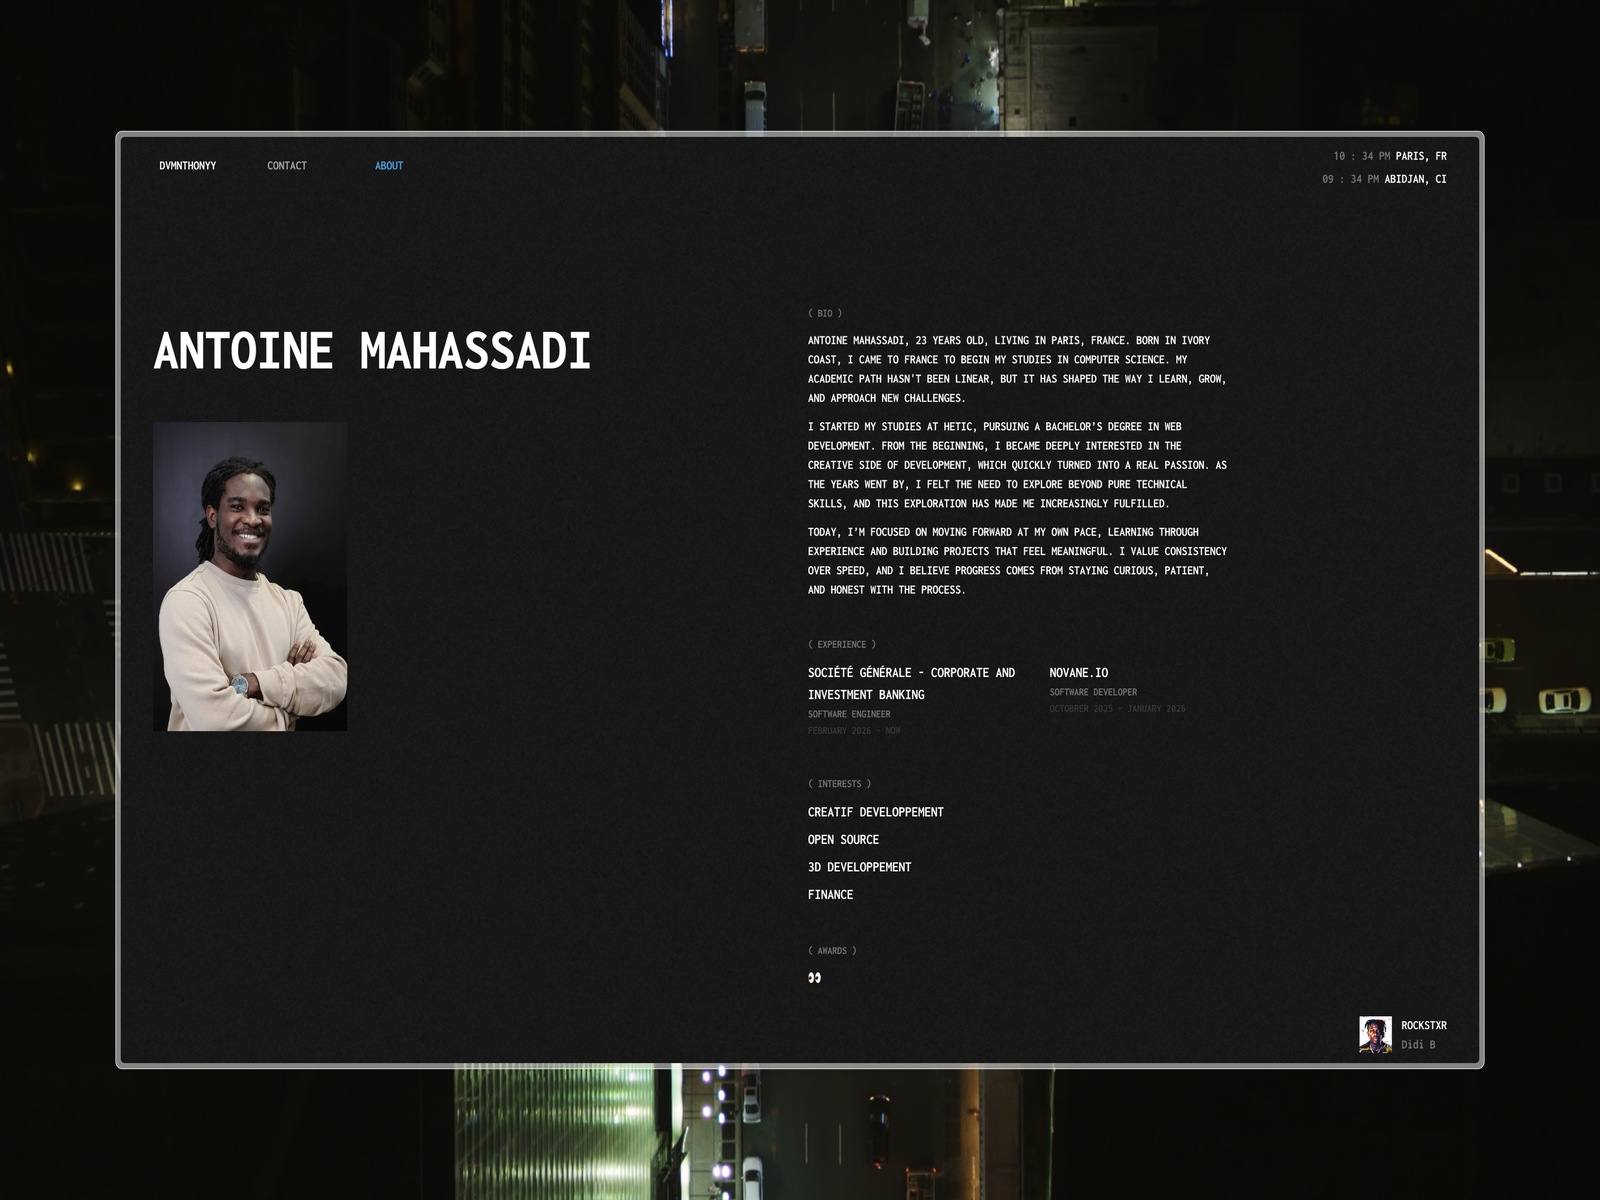1600x1200 pixels.
Task: Click the Abidjan, CI clock
Action: (1384, 179)
